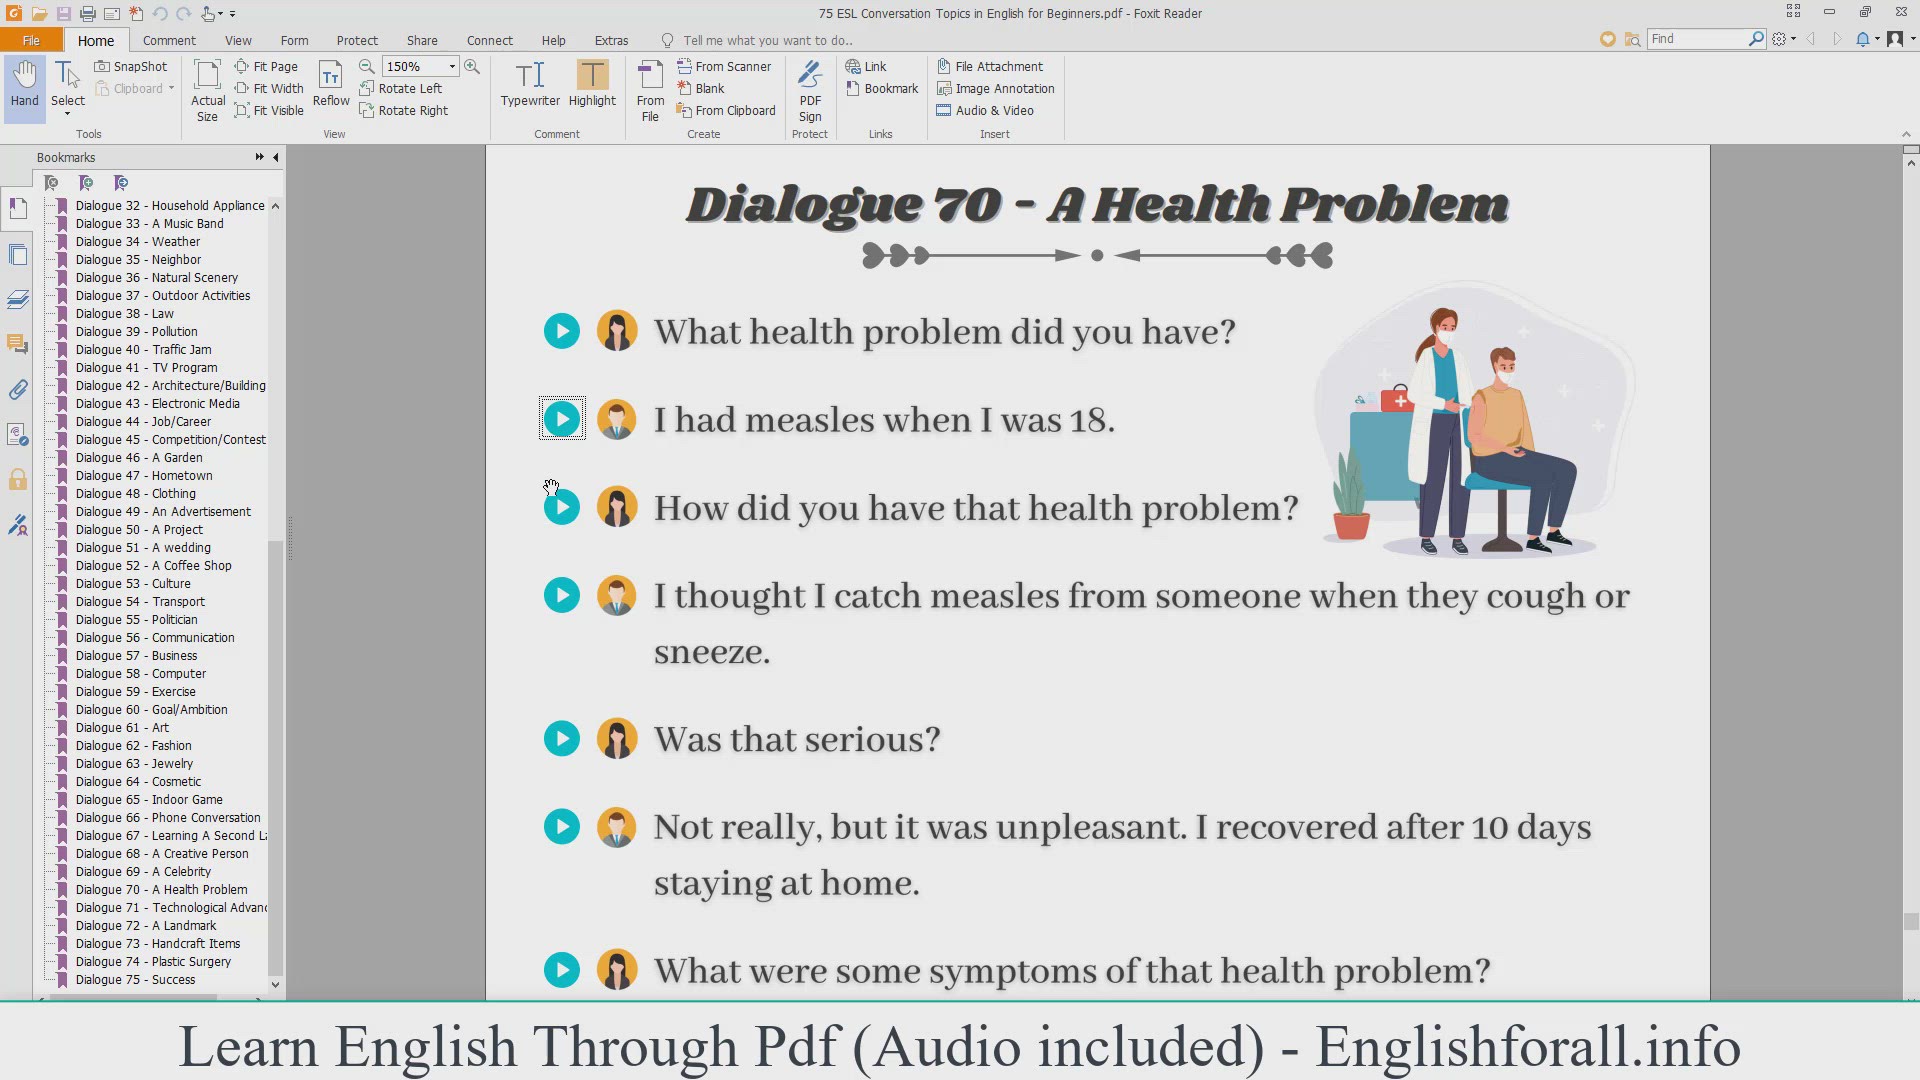1920x1080 pixels.
Task: Play audio for 'What health problem did you have?'
Action: (562, 332)
